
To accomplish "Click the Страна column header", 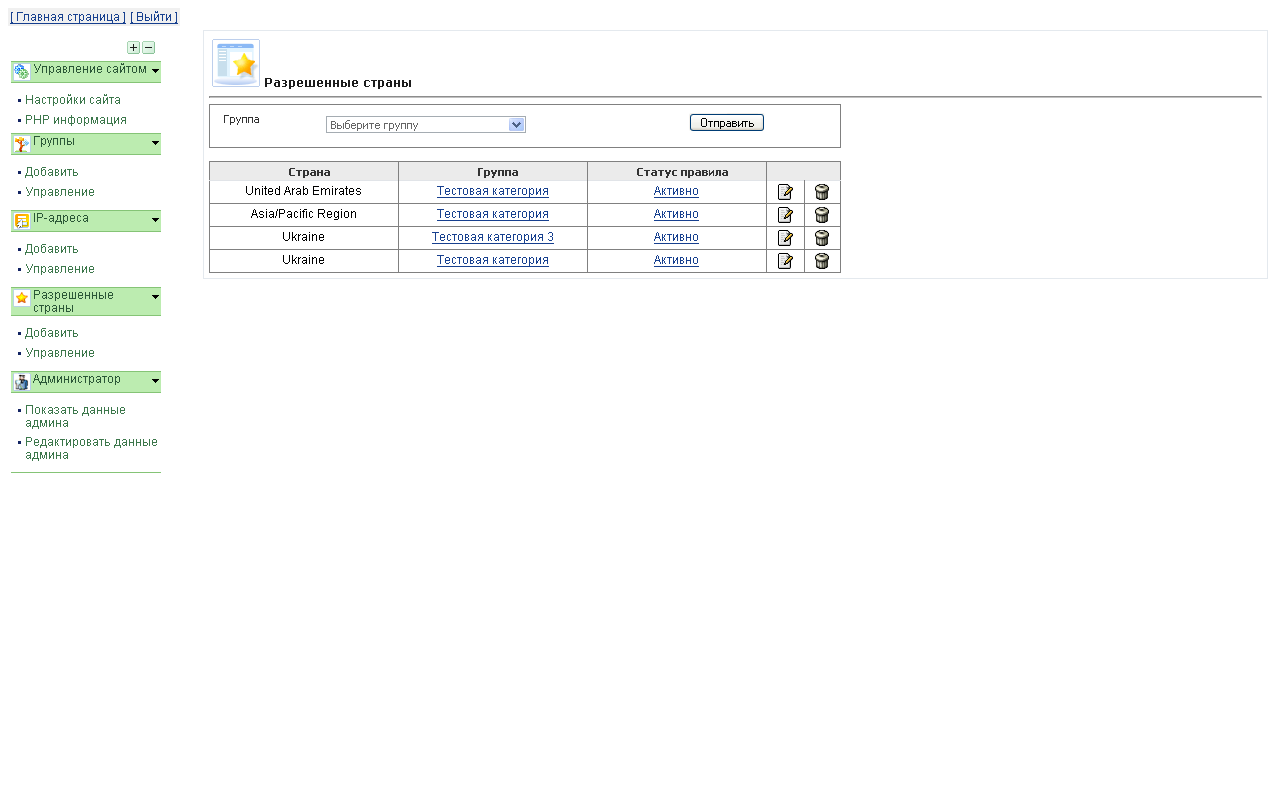I will tap(304, 172).
